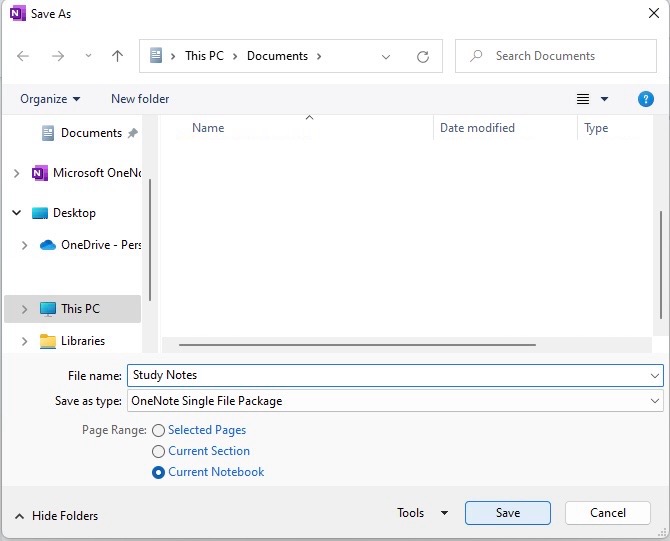Screen dimensions: 670x541
Task: Select the Selected Pages radio button
Action: pyautogui.click(x=159, y=430)
